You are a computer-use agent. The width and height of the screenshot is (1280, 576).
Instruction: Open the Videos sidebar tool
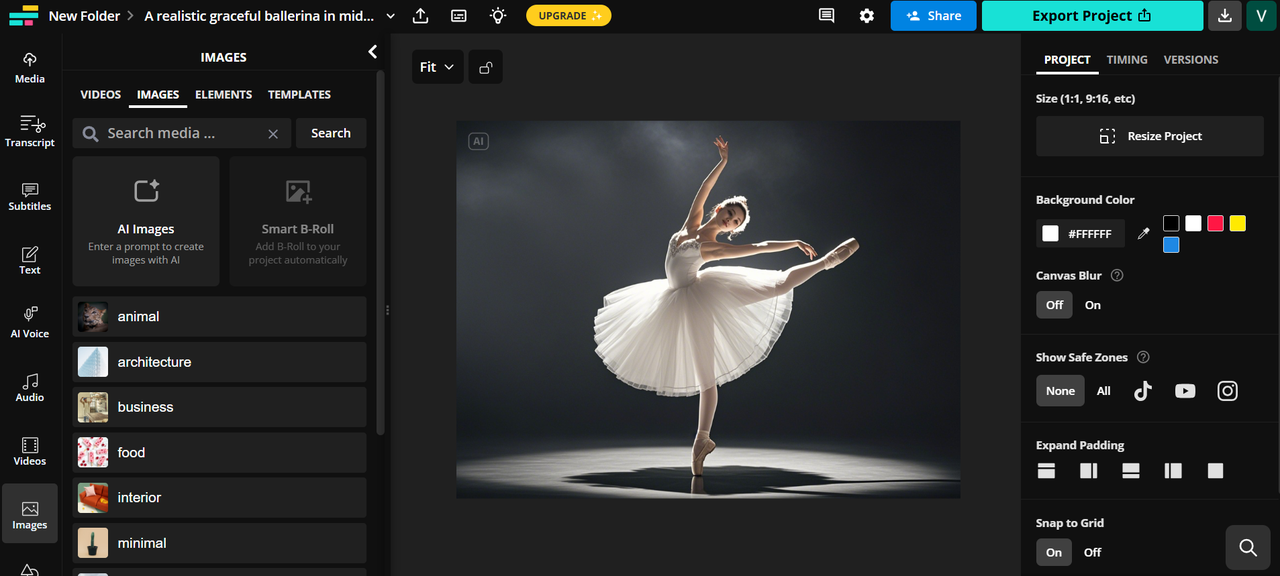pyautogui.click(x=30, y=451)
